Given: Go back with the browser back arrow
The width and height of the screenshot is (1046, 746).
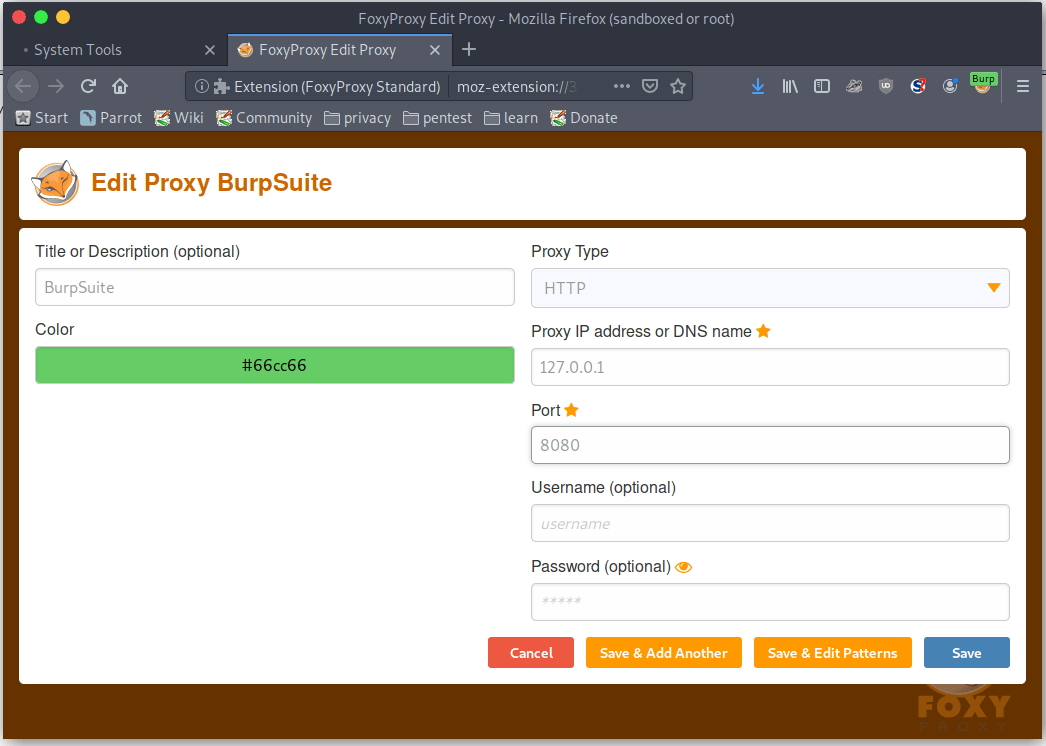Looking at the screenshot, I should (23, 86).
